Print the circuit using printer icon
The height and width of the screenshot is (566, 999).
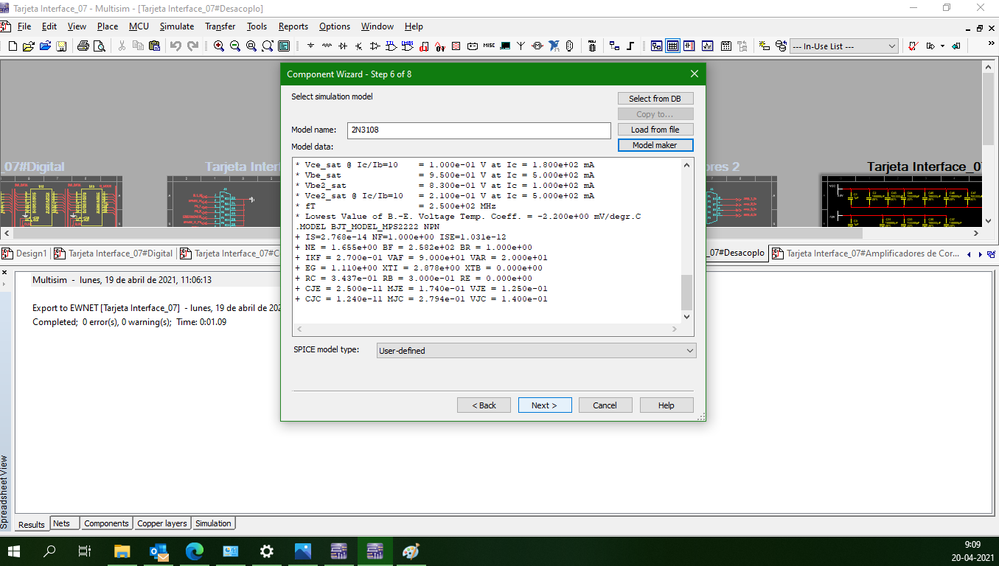point(83,46)
